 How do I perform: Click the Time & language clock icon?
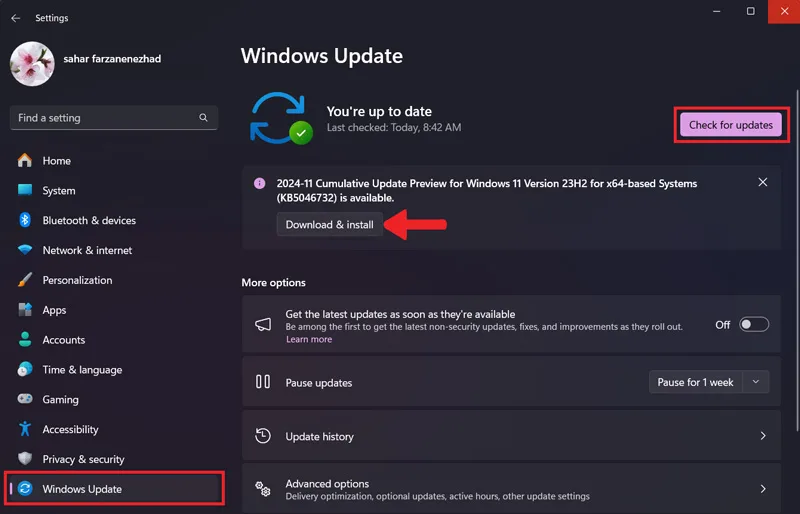(24, 369)
